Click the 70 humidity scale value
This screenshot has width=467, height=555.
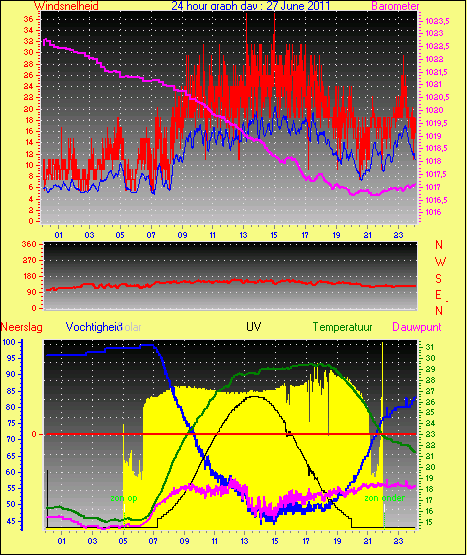pyautogui.click(x=11, y=440)
